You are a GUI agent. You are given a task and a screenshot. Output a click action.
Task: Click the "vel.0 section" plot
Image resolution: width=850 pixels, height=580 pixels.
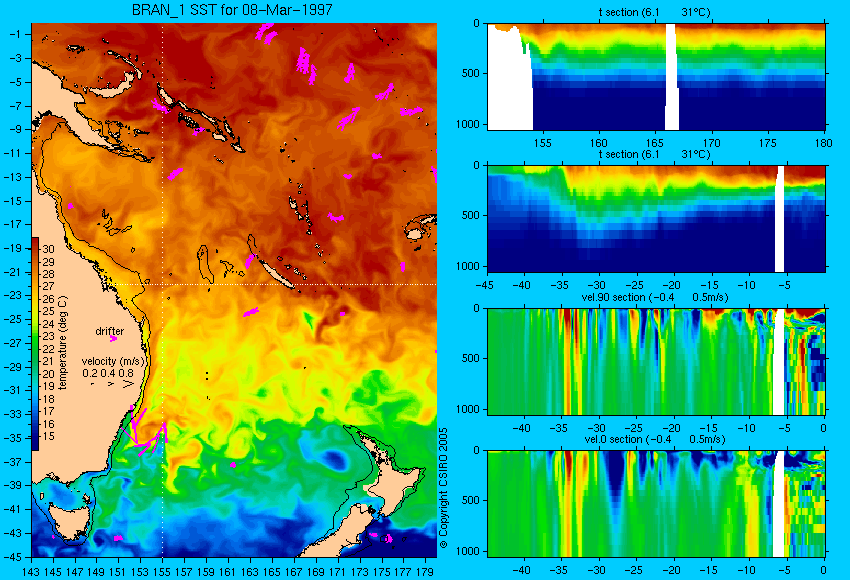point(656,504)
